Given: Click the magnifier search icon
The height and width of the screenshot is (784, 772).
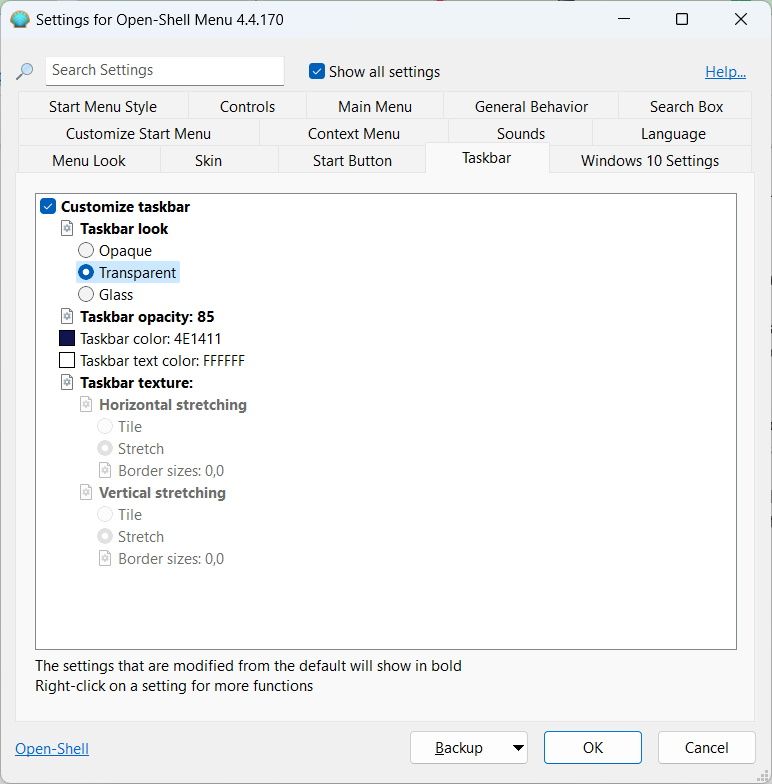Looking at the screenshot, I should tap(25, 71).
